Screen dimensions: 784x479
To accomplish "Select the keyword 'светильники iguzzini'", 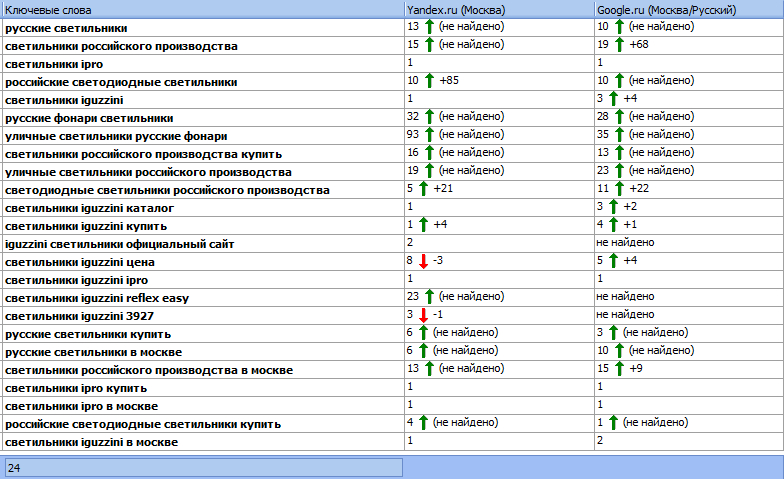I will tap(64, 100).
